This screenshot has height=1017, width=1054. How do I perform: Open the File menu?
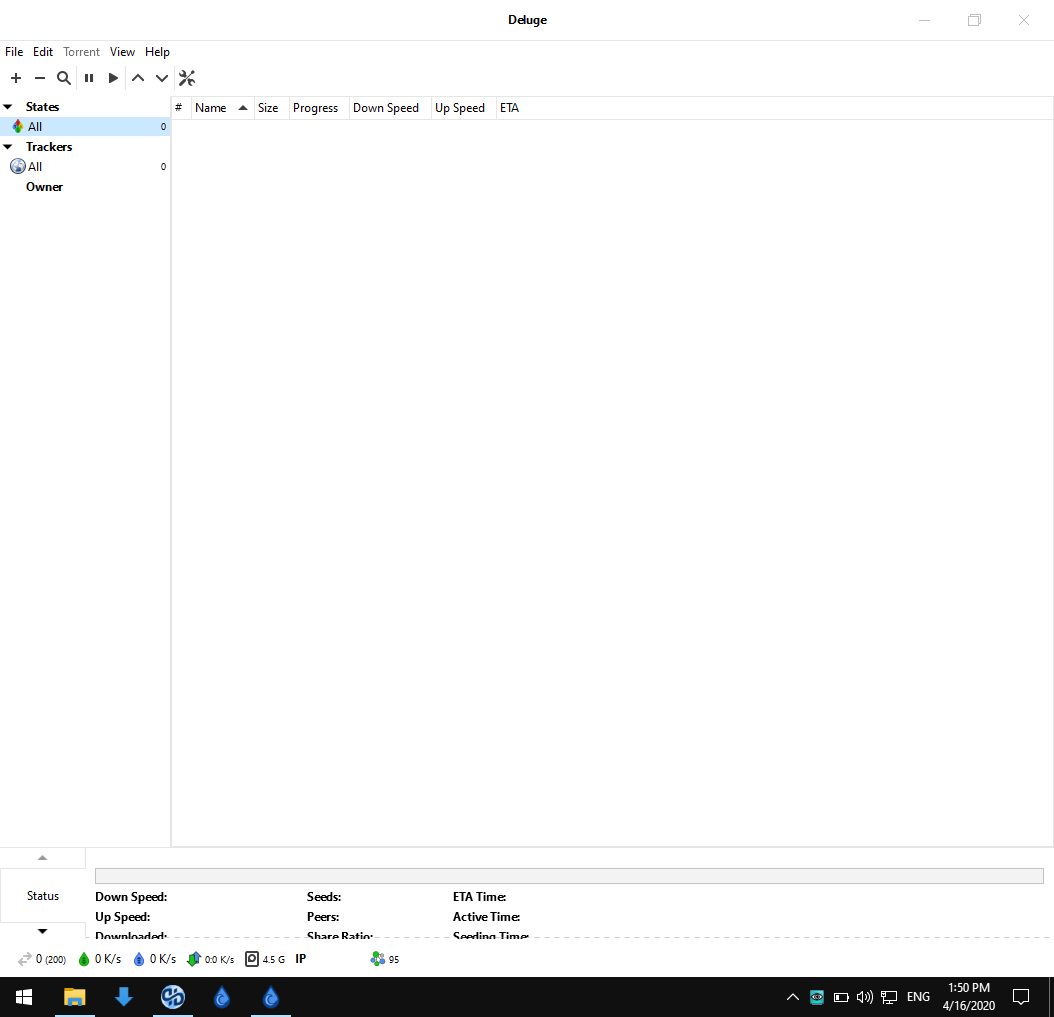click(x=14, y=52)
